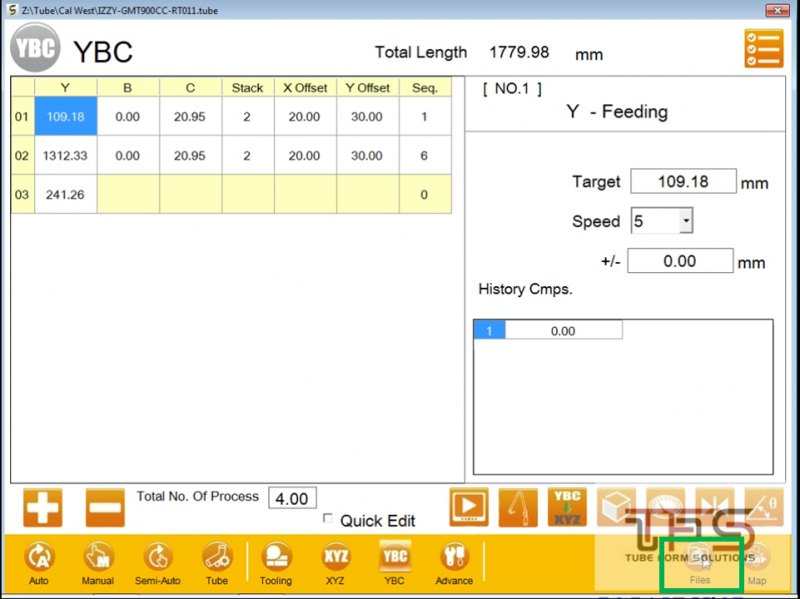The width and height of the screenshot is (800, 599).
Task: Select row header 03
Action: pos(22,194)
